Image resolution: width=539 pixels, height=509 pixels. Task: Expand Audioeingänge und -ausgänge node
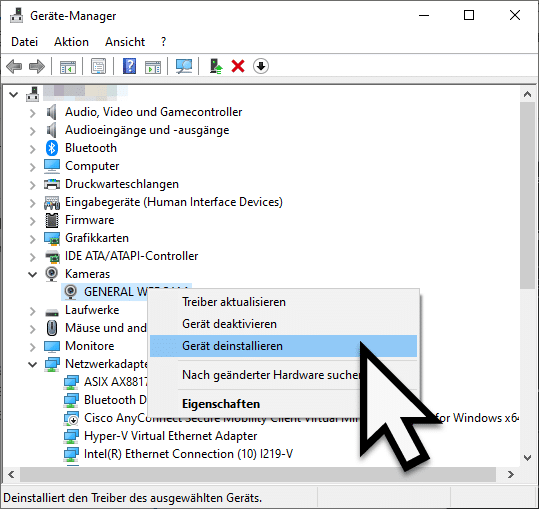tap(32, 131)
